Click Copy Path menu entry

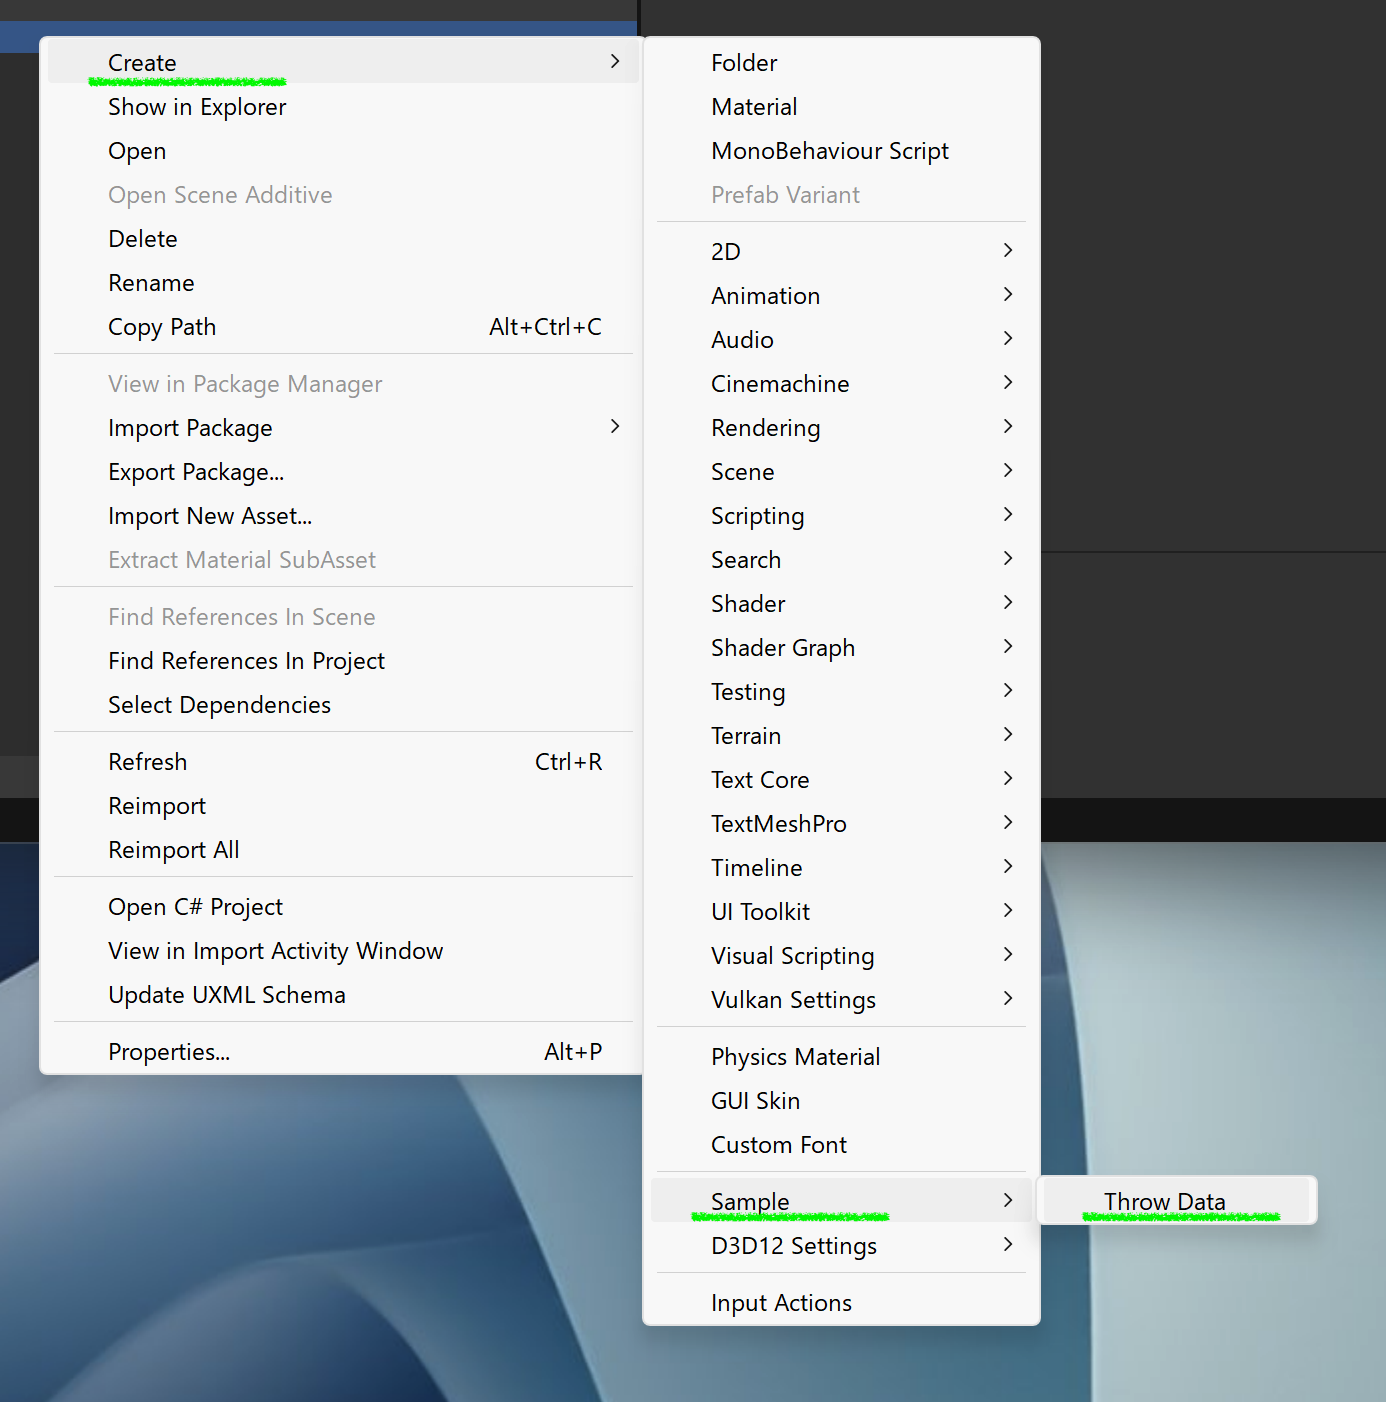[162, 327]
